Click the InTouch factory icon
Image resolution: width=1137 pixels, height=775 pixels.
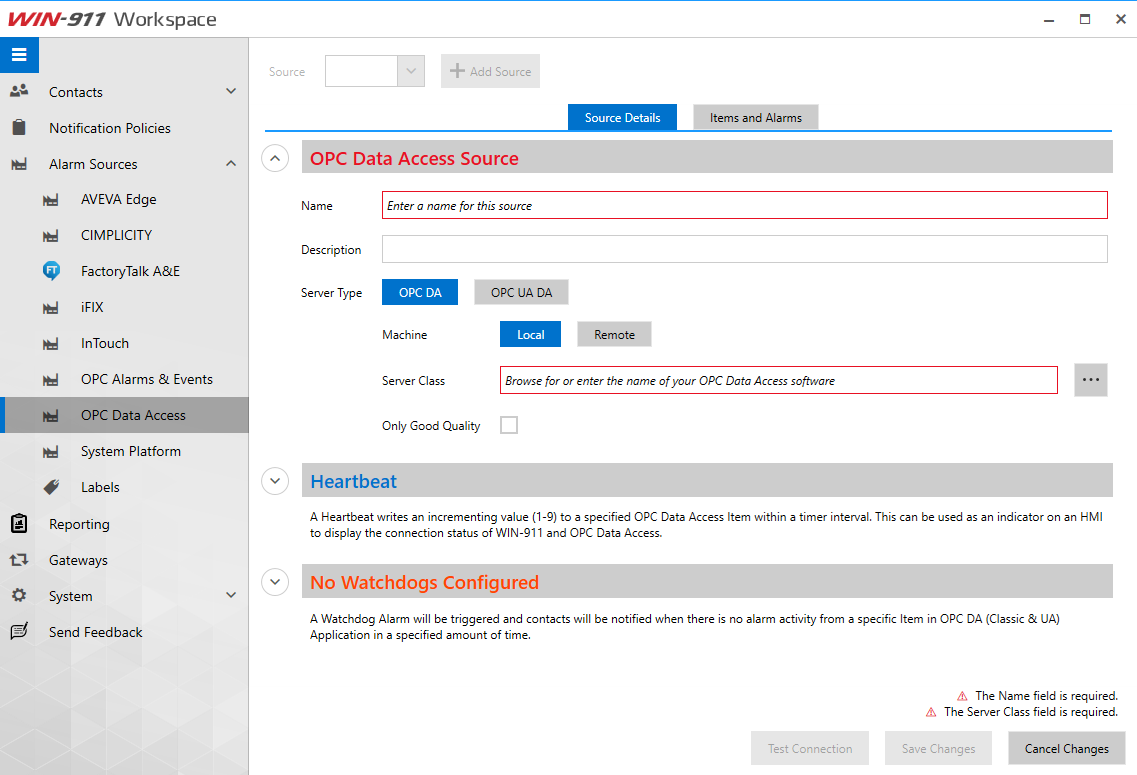point(51,344)
